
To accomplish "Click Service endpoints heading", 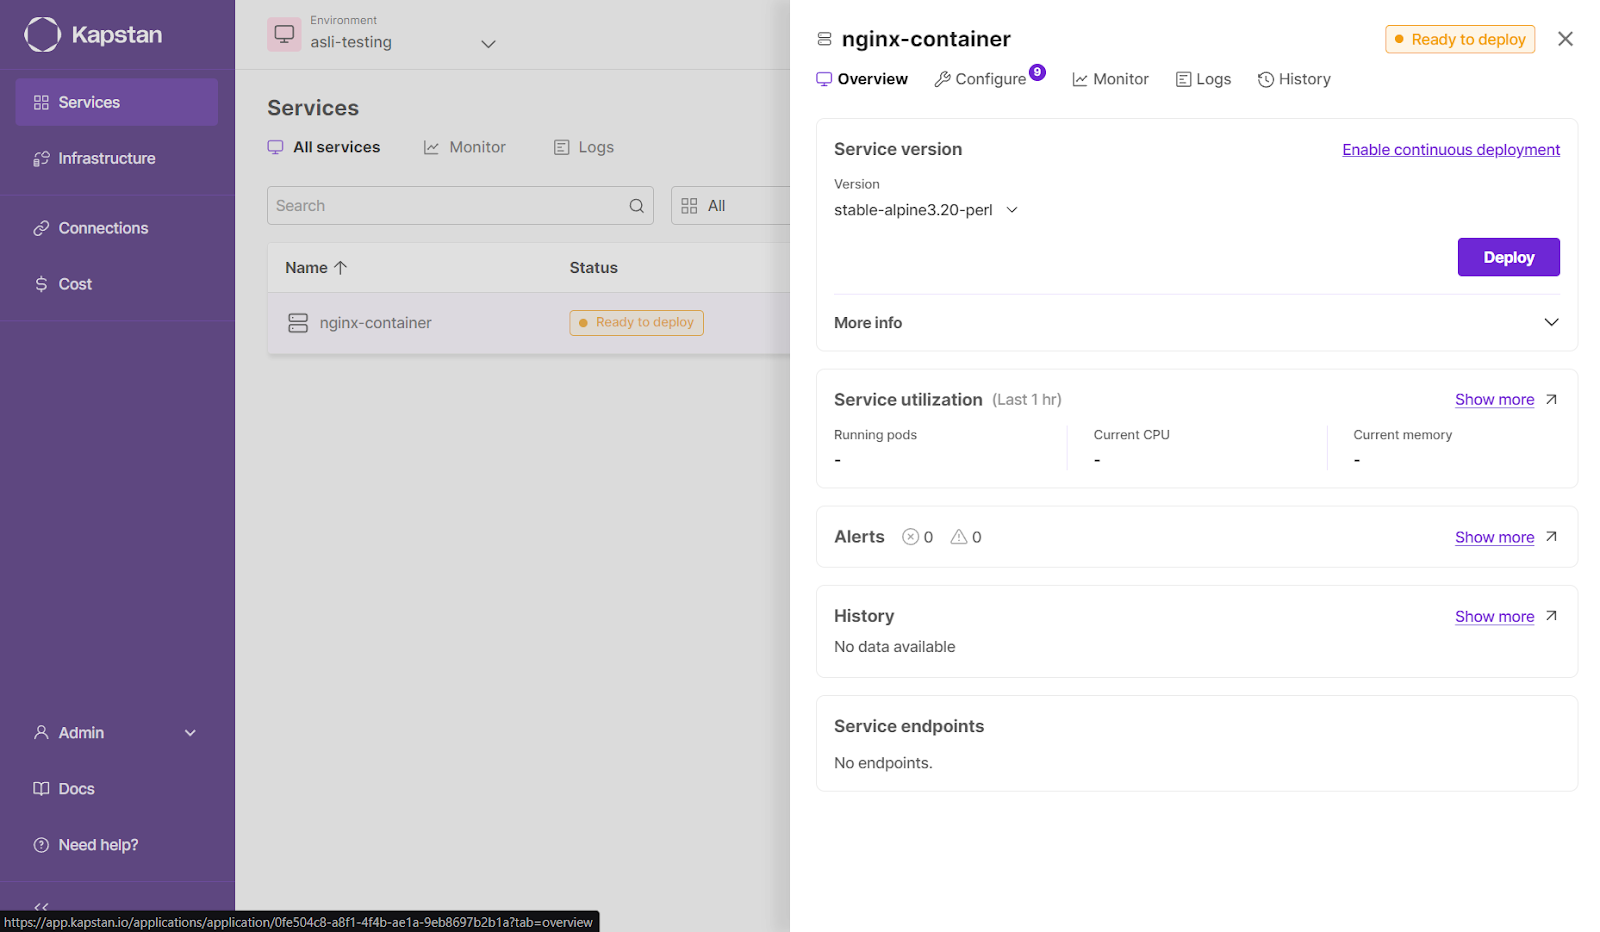I will coord(909,726).
